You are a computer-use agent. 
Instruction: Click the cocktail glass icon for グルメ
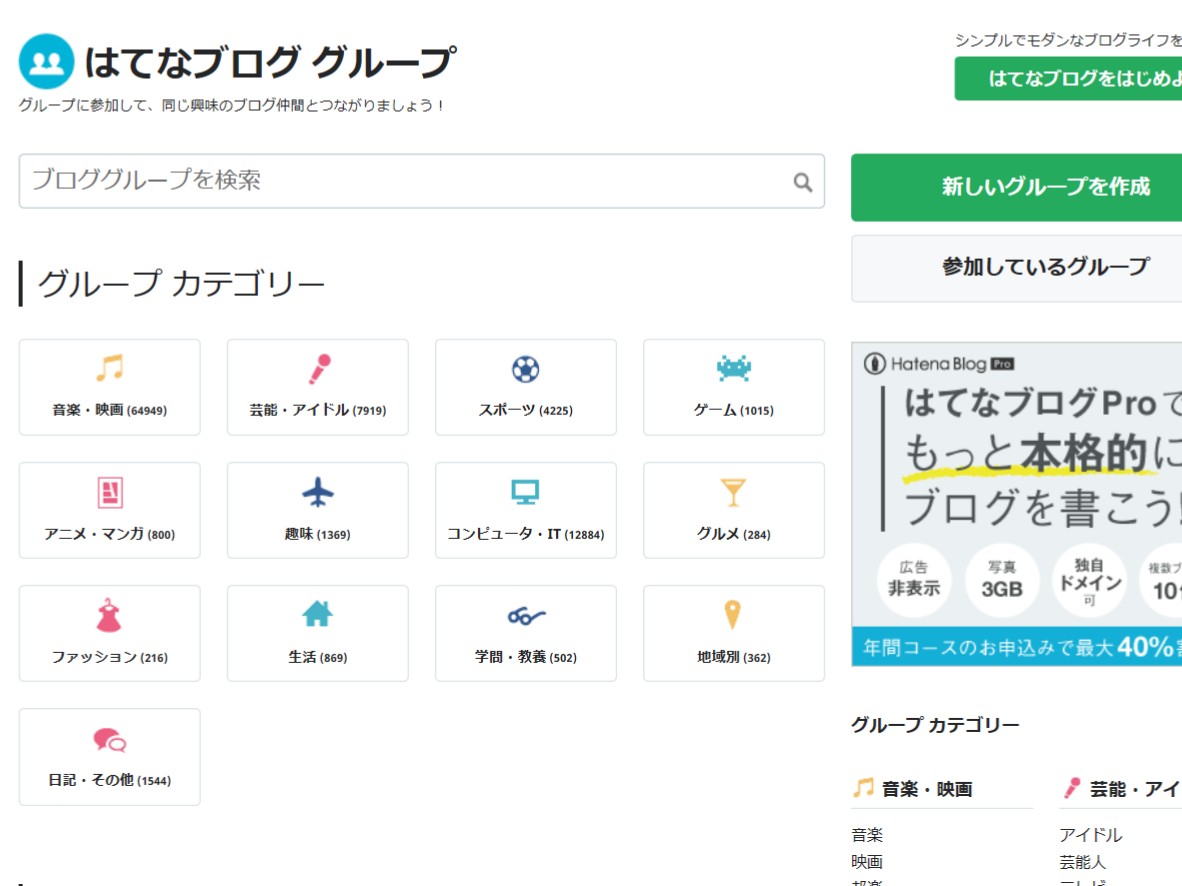pos(733,492)
